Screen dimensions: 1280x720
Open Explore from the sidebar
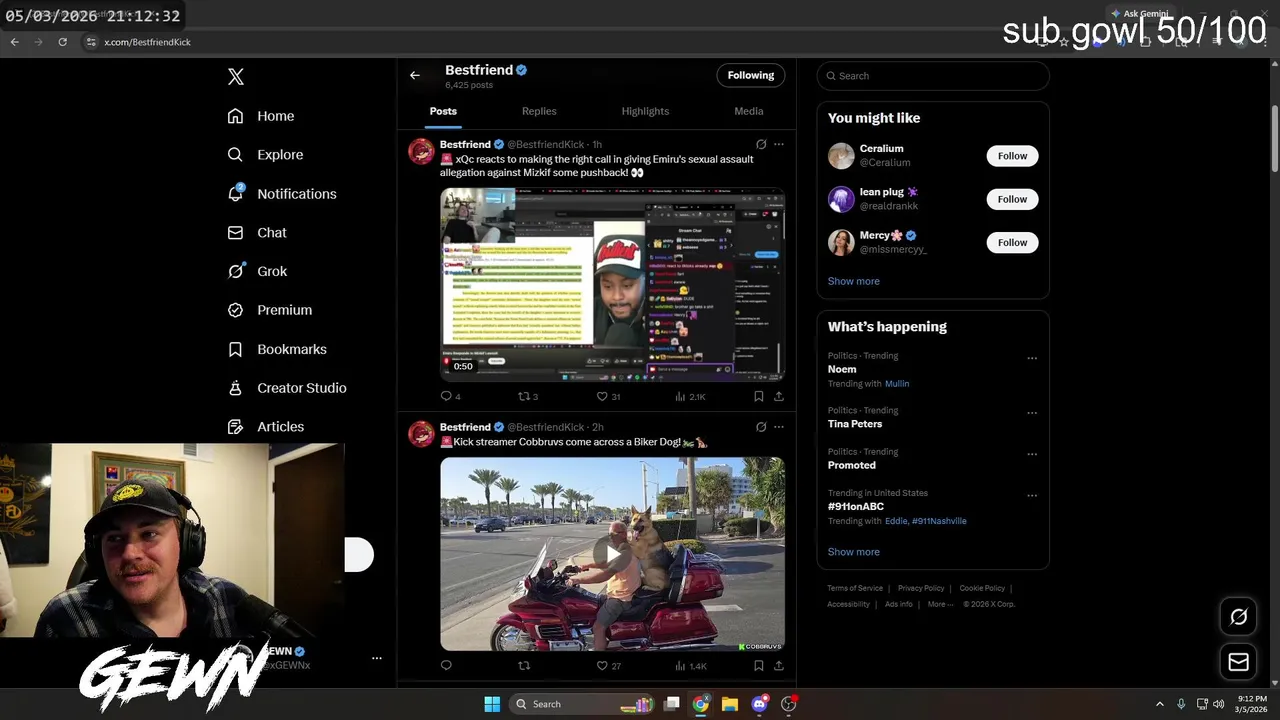point(265,155)
